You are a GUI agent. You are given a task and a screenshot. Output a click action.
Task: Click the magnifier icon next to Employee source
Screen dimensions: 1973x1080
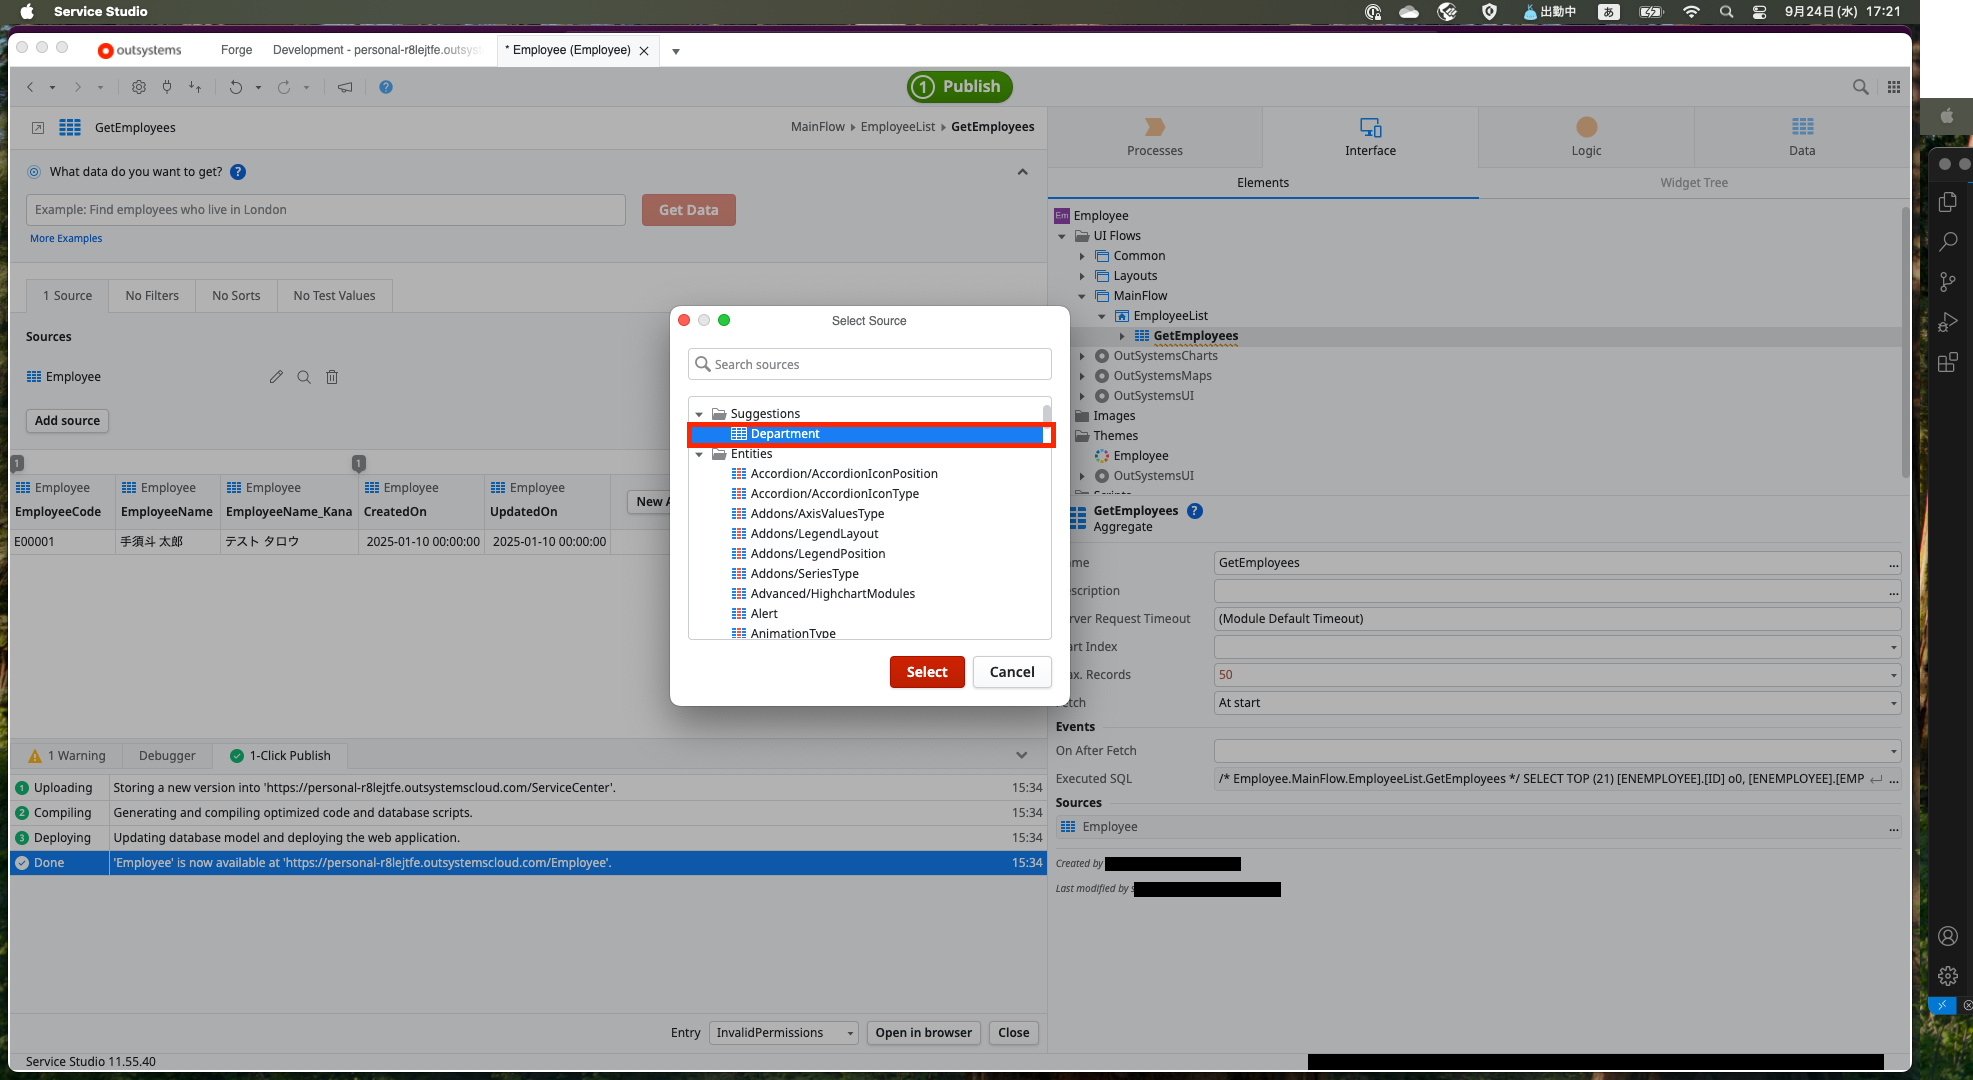[x=304, y=377]
